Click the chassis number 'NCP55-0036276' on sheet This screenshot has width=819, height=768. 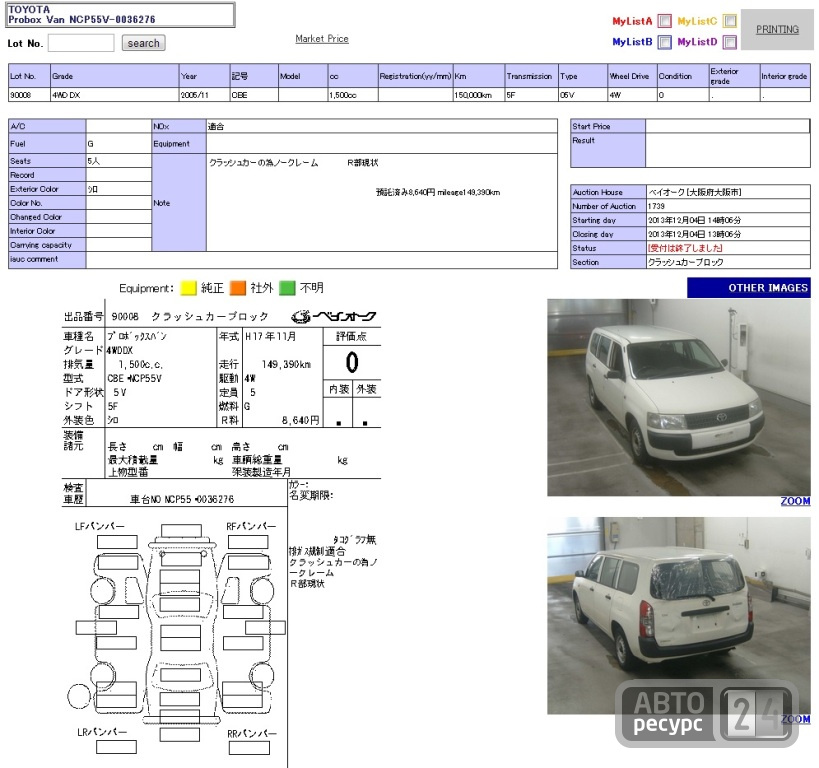(x=199, y=499)
